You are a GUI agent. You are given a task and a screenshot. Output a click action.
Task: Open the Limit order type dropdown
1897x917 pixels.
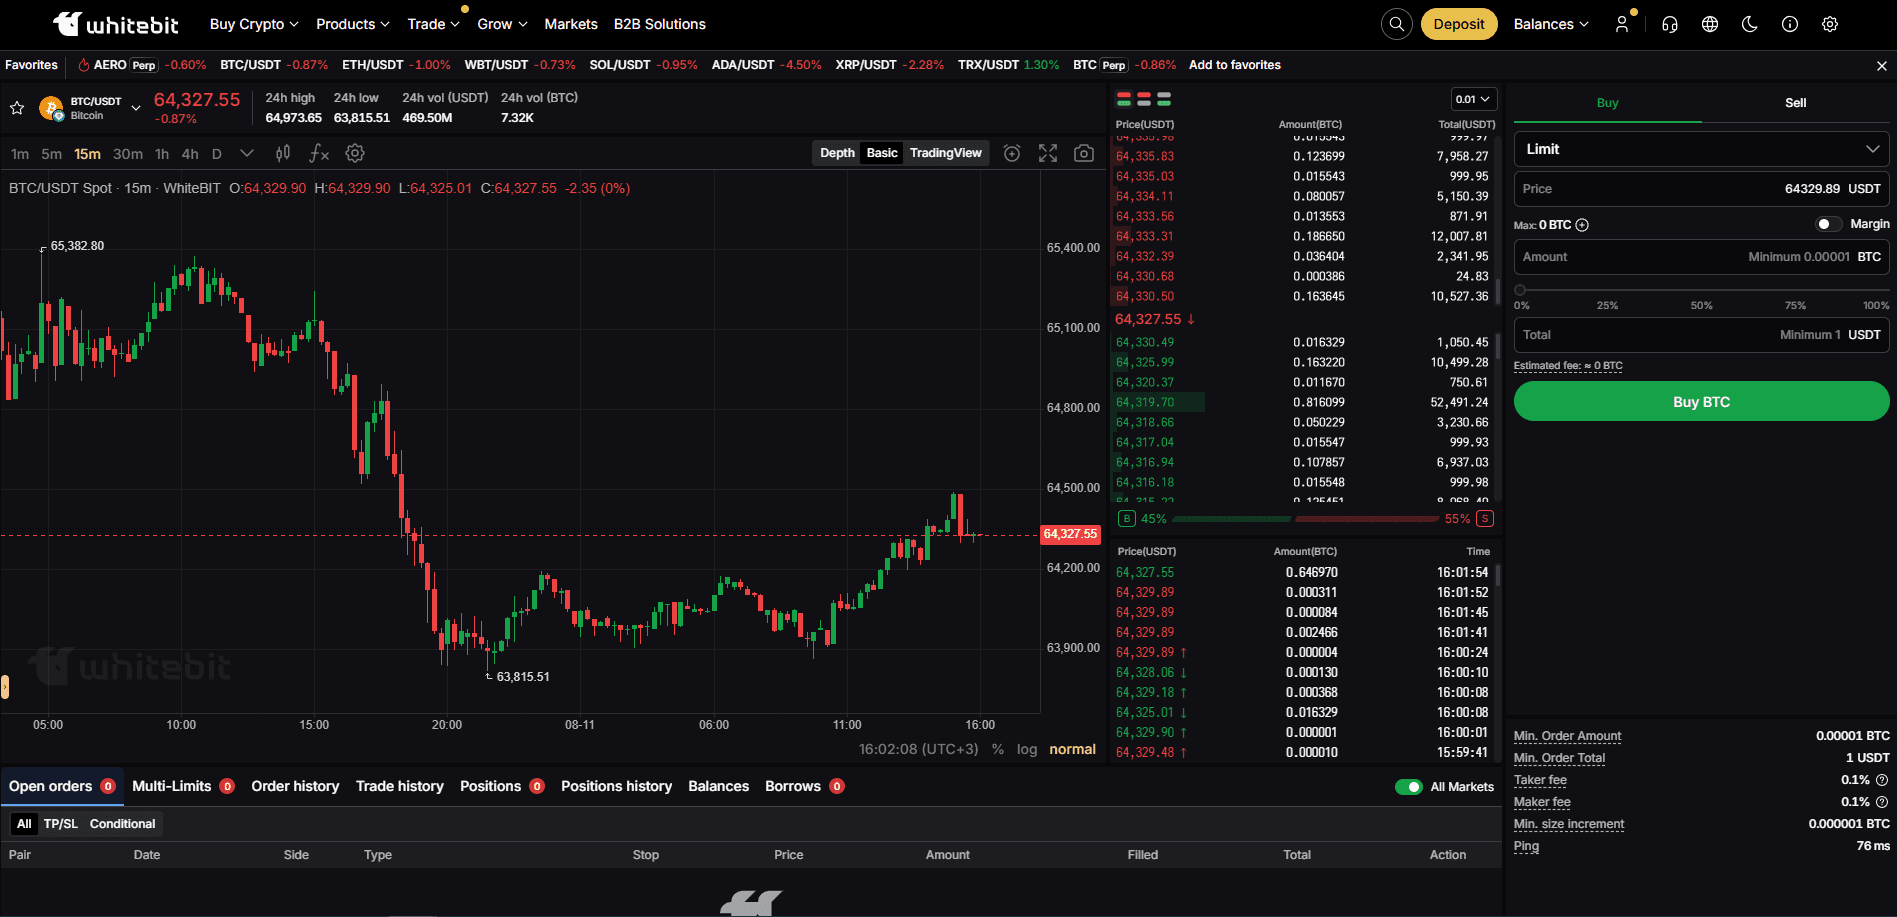point(1702,149)
